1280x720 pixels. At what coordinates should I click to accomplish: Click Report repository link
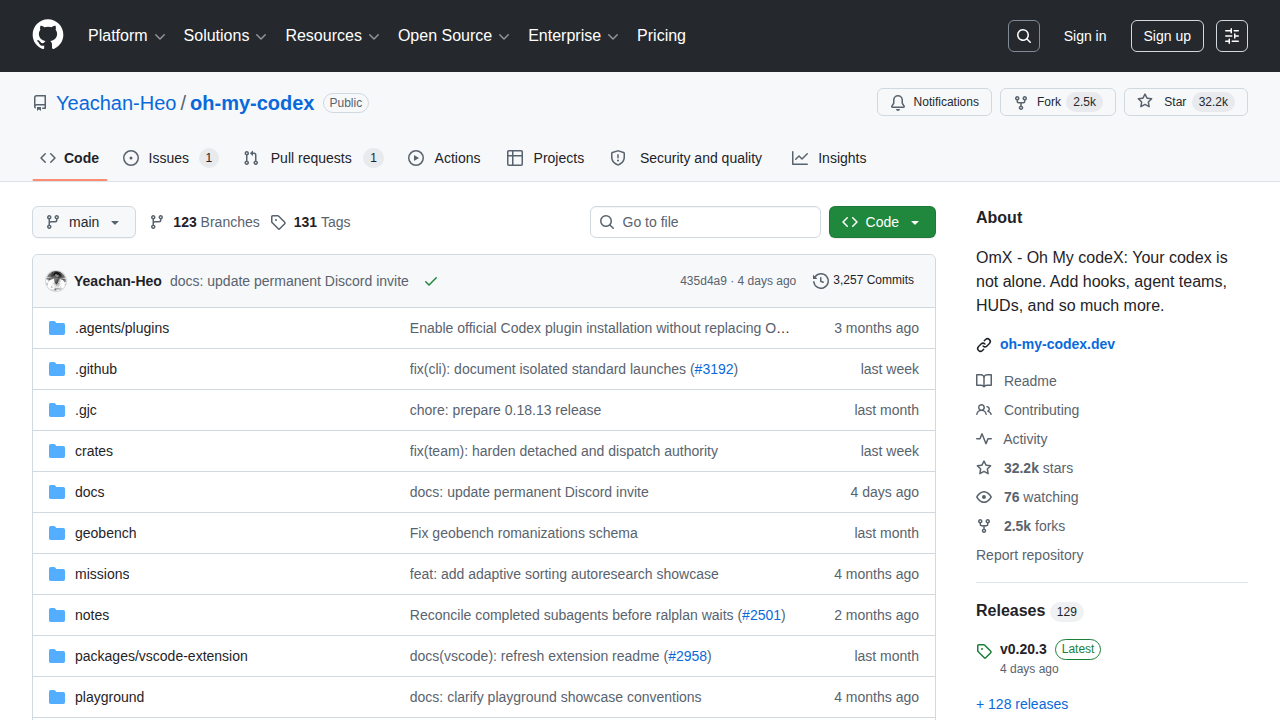point(1030,555)
